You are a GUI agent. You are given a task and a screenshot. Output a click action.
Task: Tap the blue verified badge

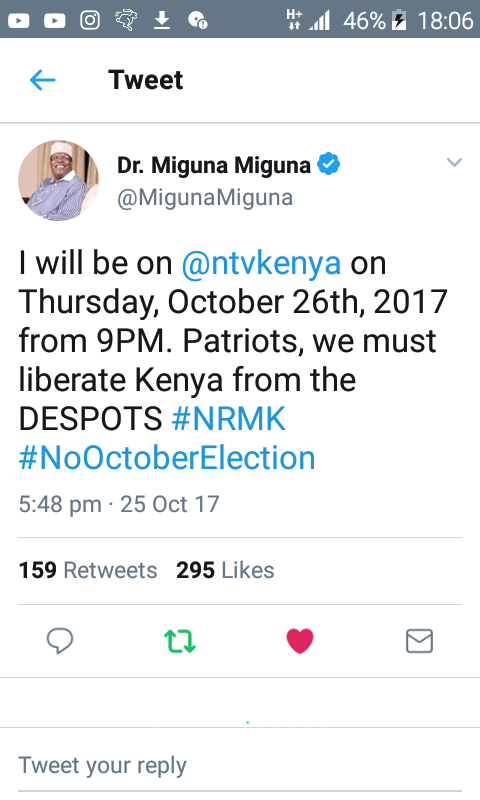[x=329, y=164]
